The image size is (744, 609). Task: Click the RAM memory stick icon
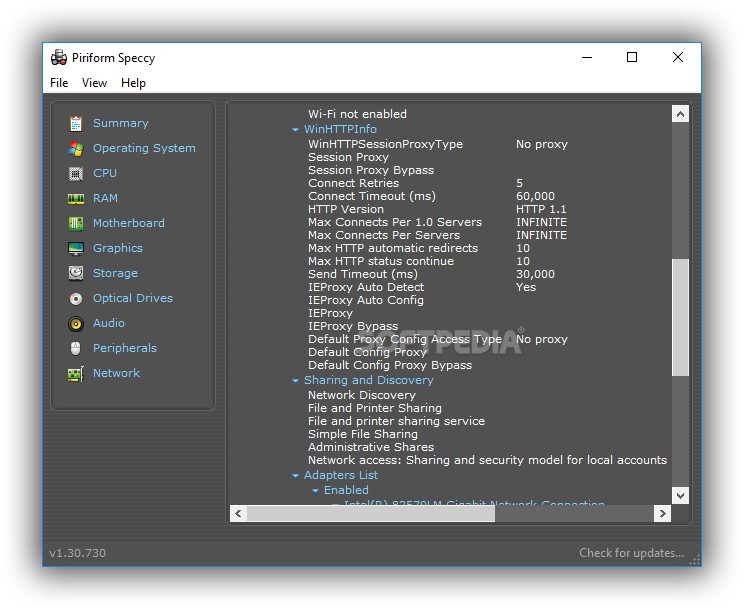(x=76, y=198)
